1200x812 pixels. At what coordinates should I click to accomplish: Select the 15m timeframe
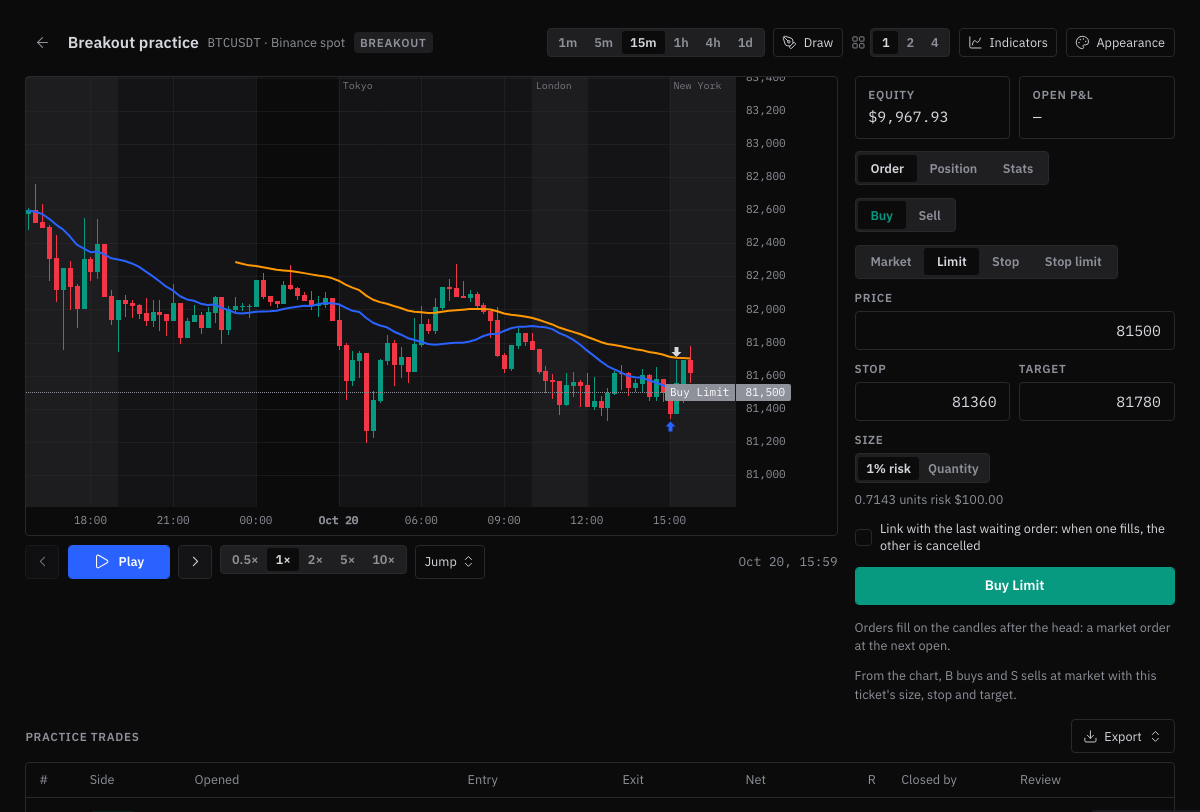(643, 43)
